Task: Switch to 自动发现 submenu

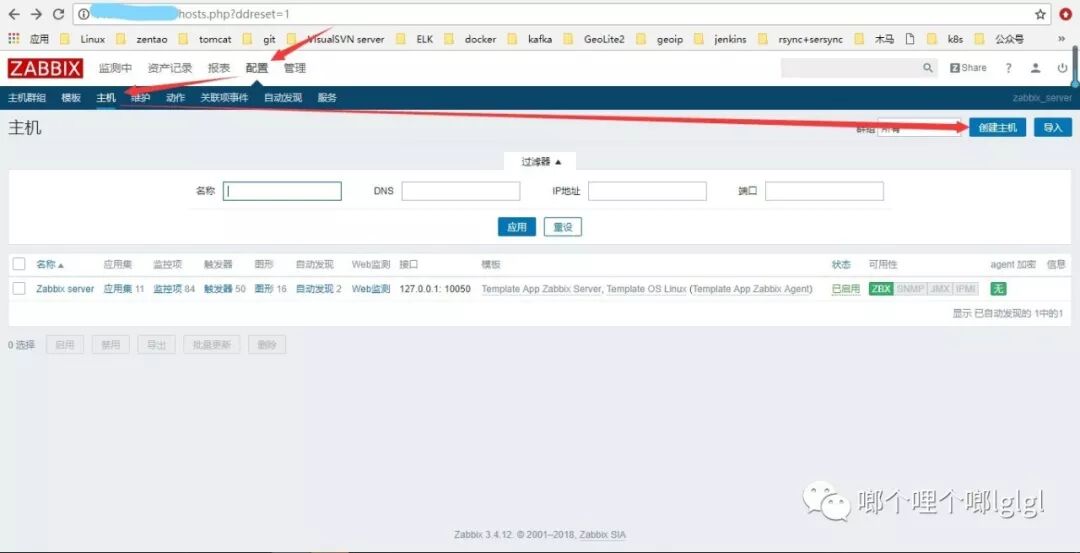Action: pyautogui.click(x=282, y=98)
